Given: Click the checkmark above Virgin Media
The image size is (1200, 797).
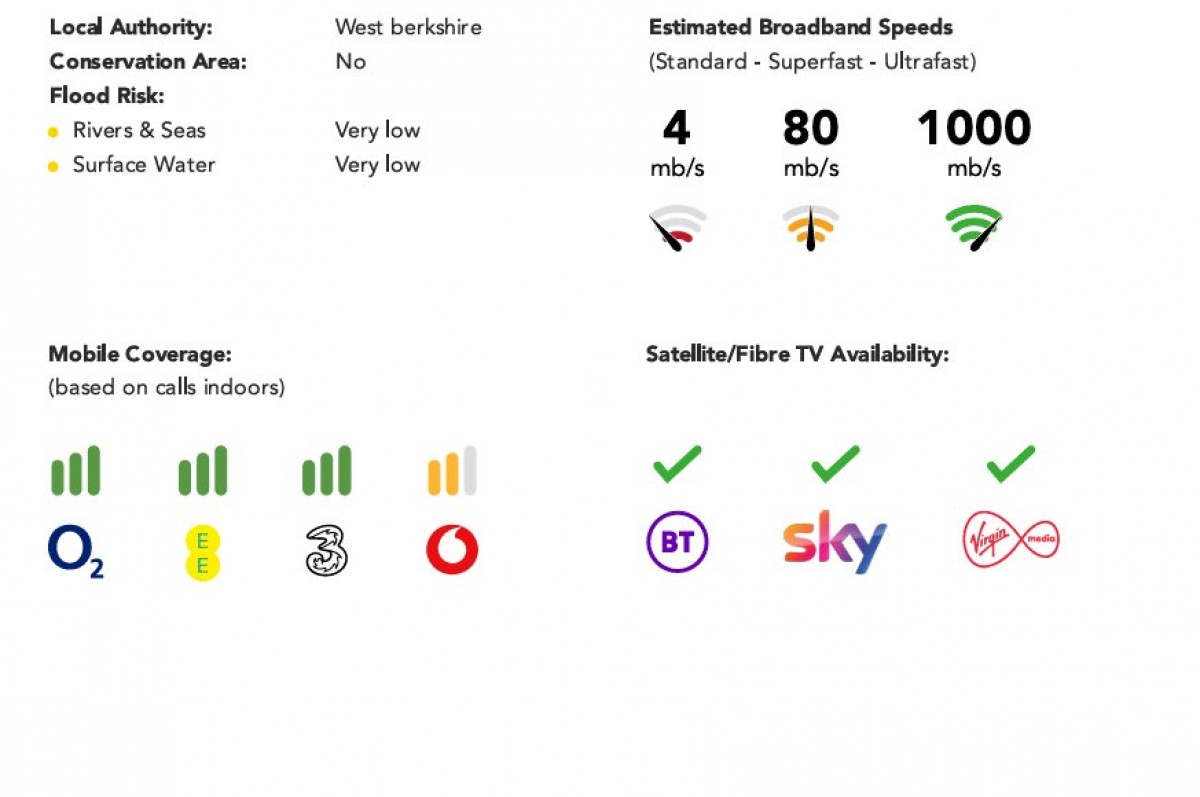Looking at the screenshot, I should click(x=1010, y=464).
